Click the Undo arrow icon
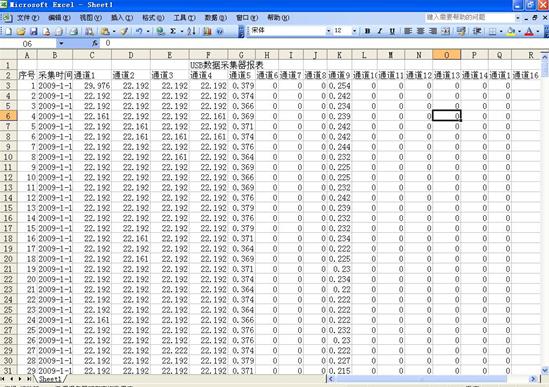Screen dimensions: 549x387 click(139, 31)
